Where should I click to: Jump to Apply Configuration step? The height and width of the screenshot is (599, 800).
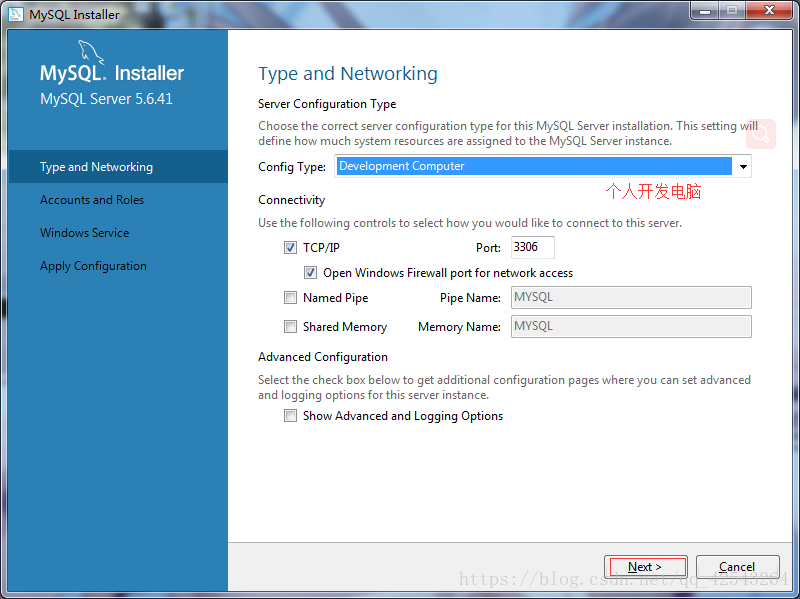click(93, 266)
